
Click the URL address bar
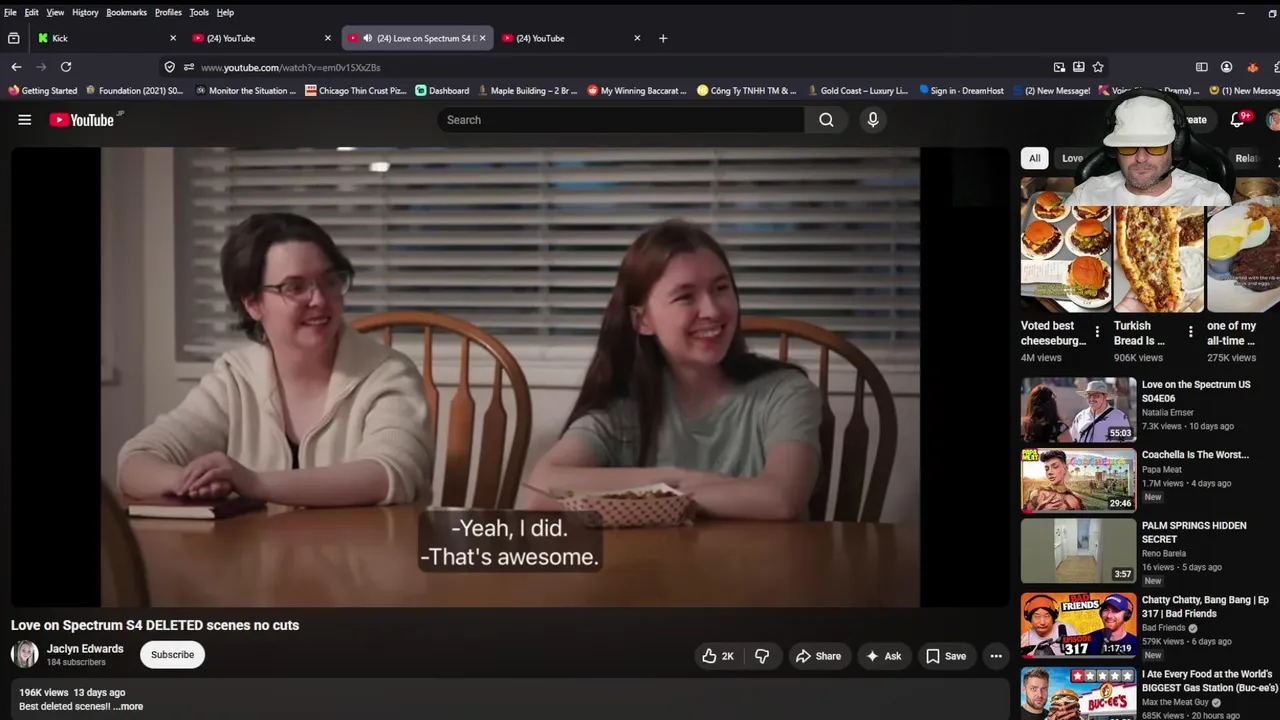click(620, 67)
